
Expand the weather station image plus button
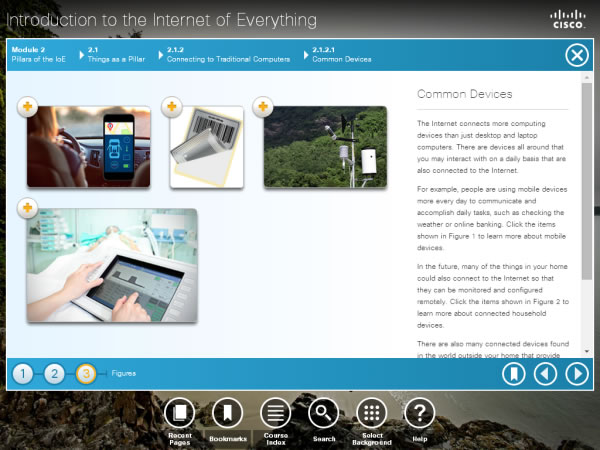coord(263,105)
